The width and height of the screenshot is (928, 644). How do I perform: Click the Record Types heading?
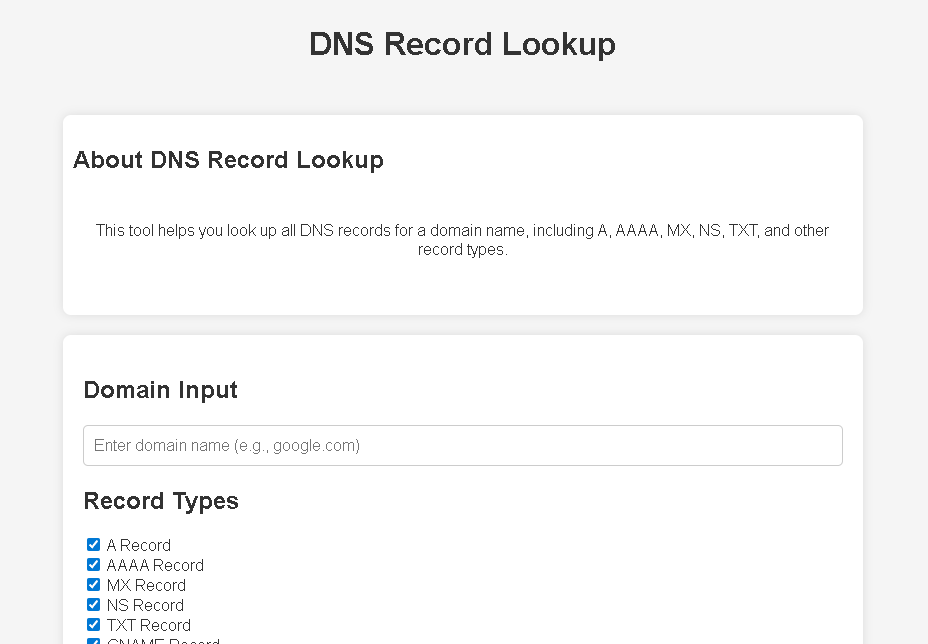click(x=161, y=501)
